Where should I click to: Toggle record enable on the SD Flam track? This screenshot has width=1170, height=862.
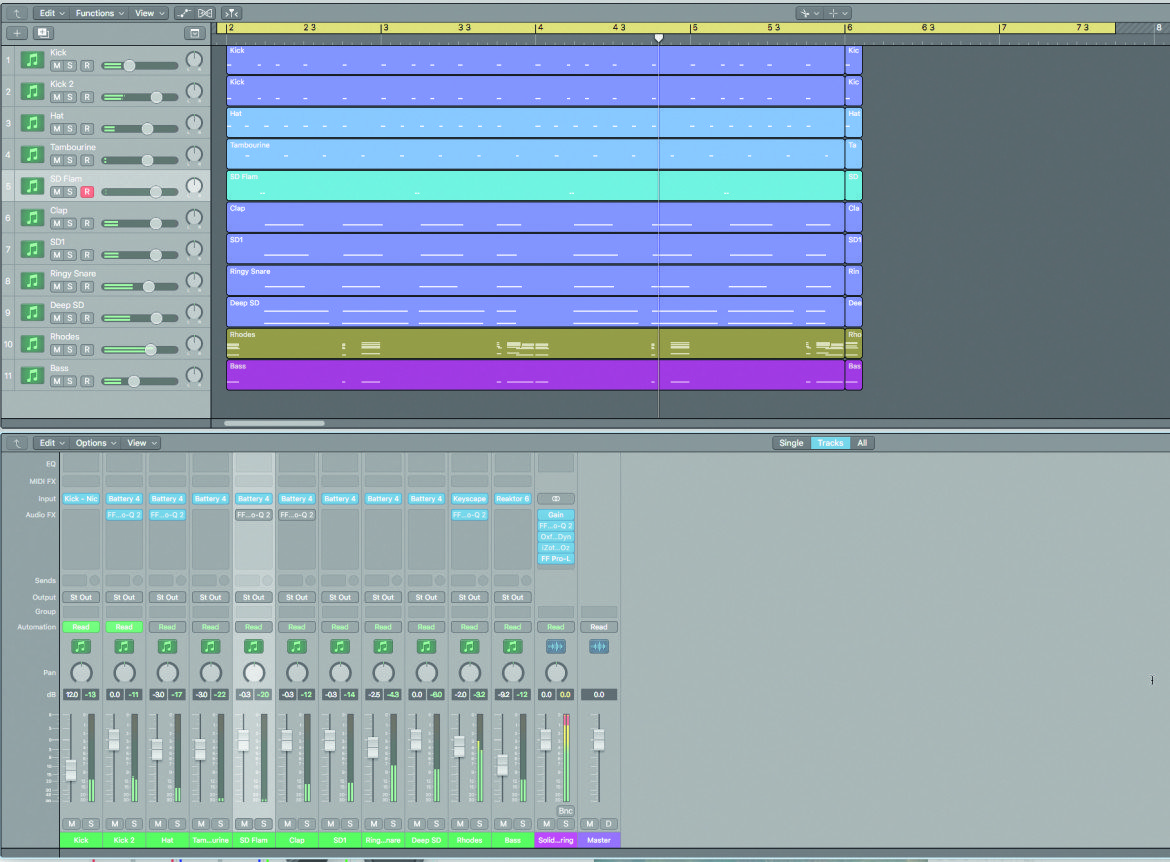coord(87,192)
